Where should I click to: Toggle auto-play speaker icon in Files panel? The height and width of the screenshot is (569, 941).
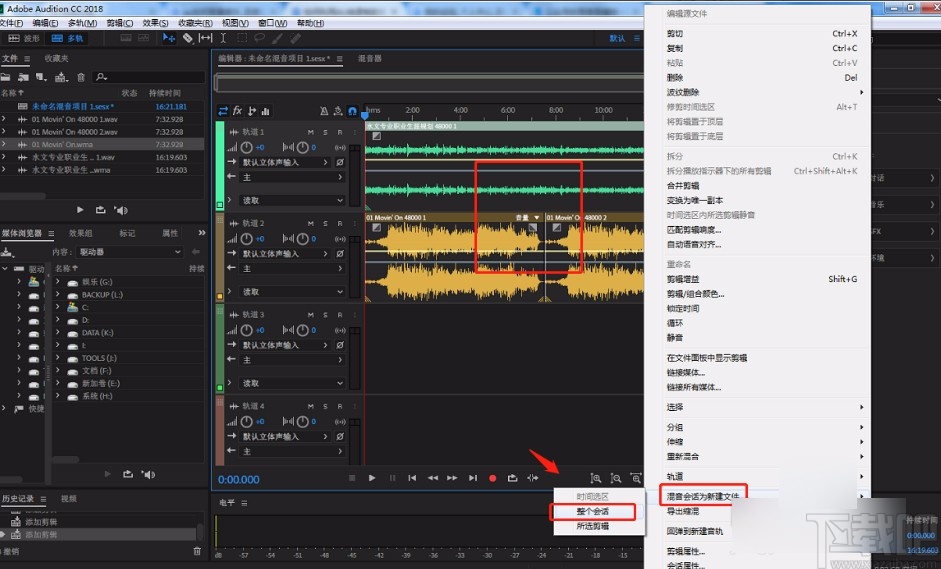[121, 210]
